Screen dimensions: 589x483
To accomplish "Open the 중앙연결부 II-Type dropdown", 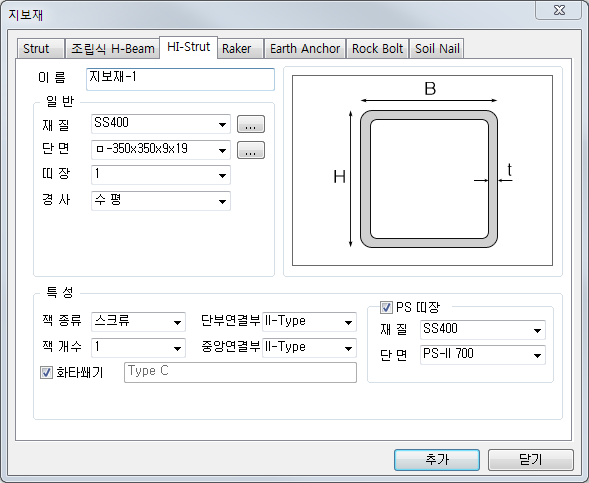I will [x=309, y=348].
